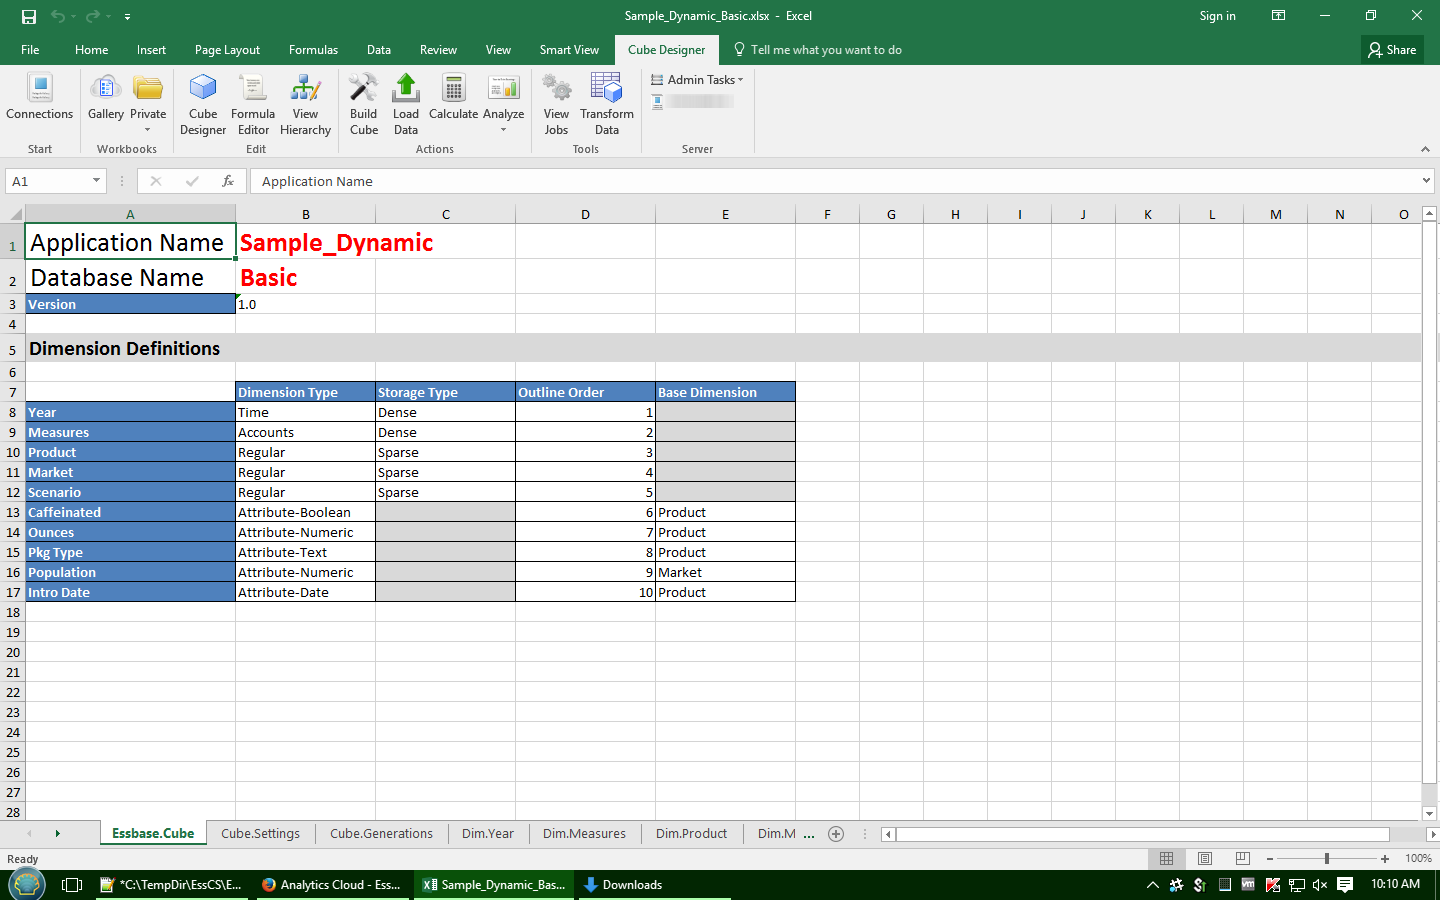Open Task View on the taskbar
Screen dimensions: 1440x900
point(72,885)
